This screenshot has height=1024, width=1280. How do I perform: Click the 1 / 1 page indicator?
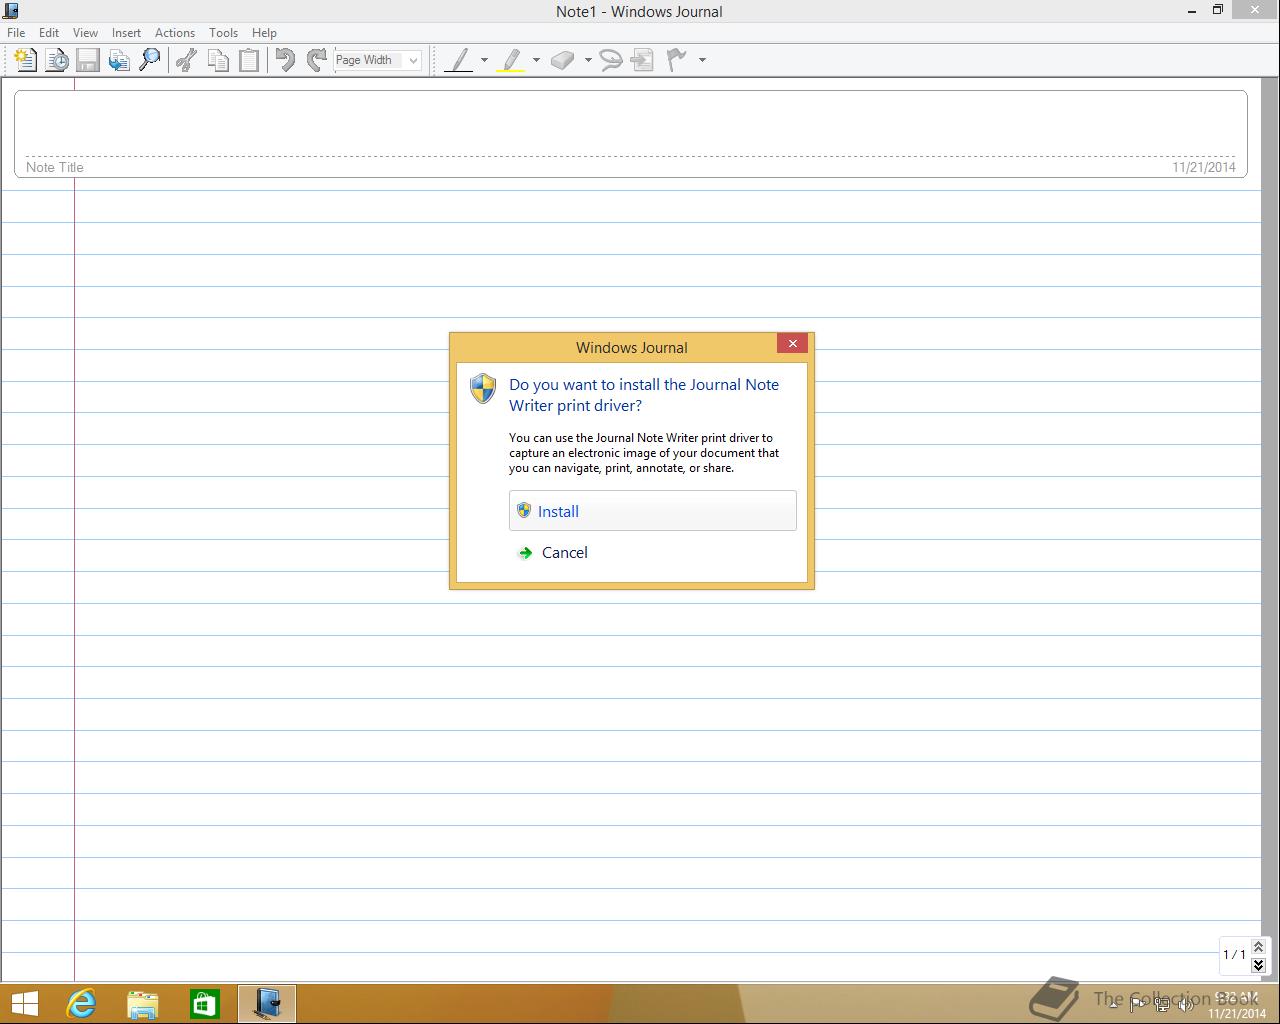coord(1234,955)
